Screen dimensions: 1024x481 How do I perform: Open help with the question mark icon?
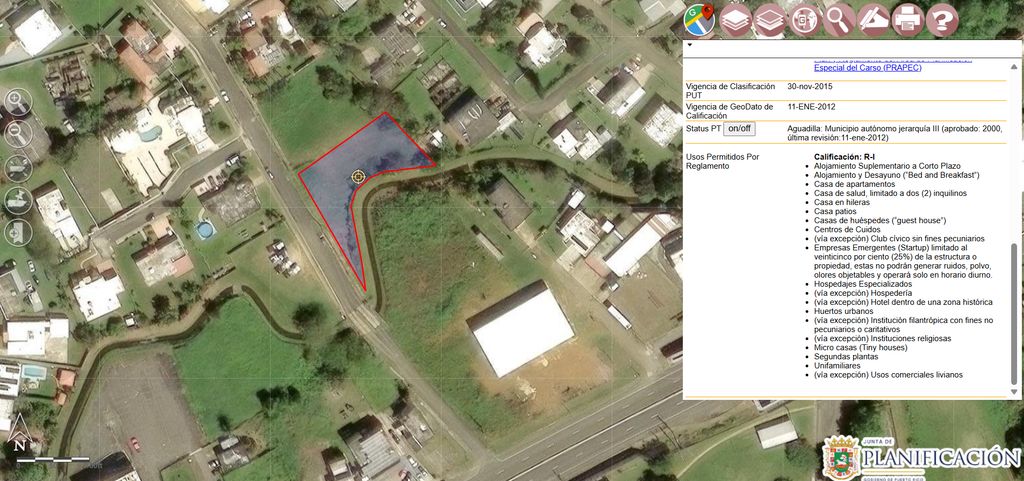pyautogui.click(x=941, y=18)
